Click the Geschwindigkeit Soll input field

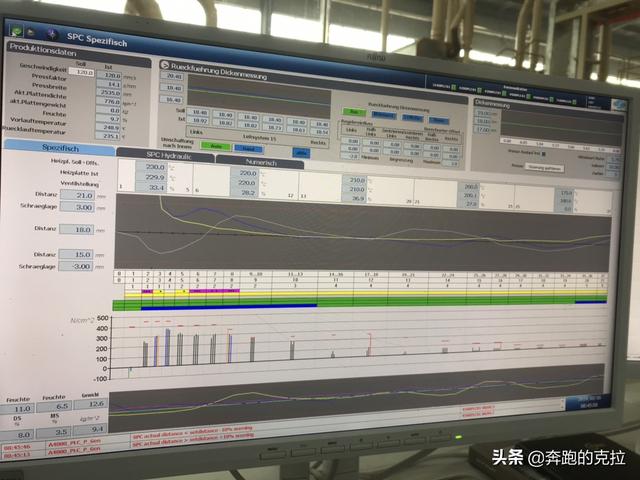82,73
